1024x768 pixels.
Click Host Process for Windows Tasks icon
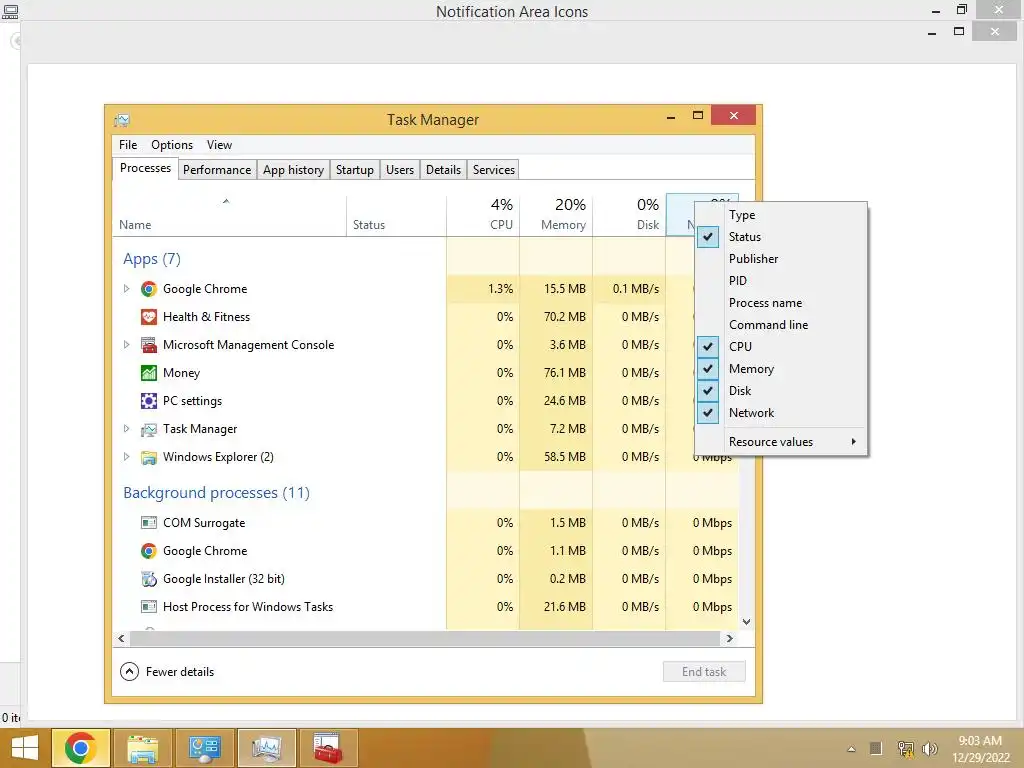coord(149,607)
